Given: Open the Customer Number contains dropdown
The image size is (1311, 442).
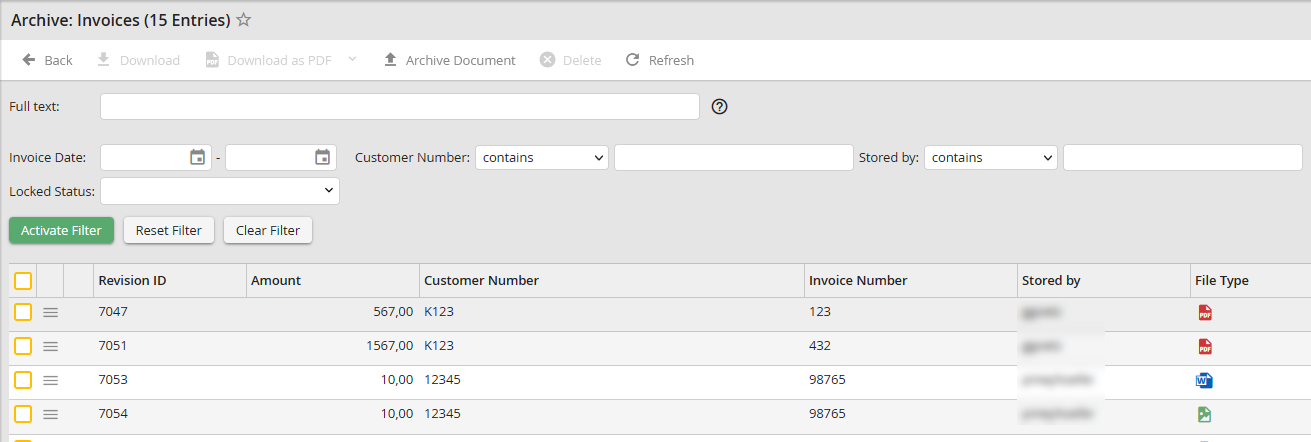Looking at the screenshot, I should coord(542,158).
